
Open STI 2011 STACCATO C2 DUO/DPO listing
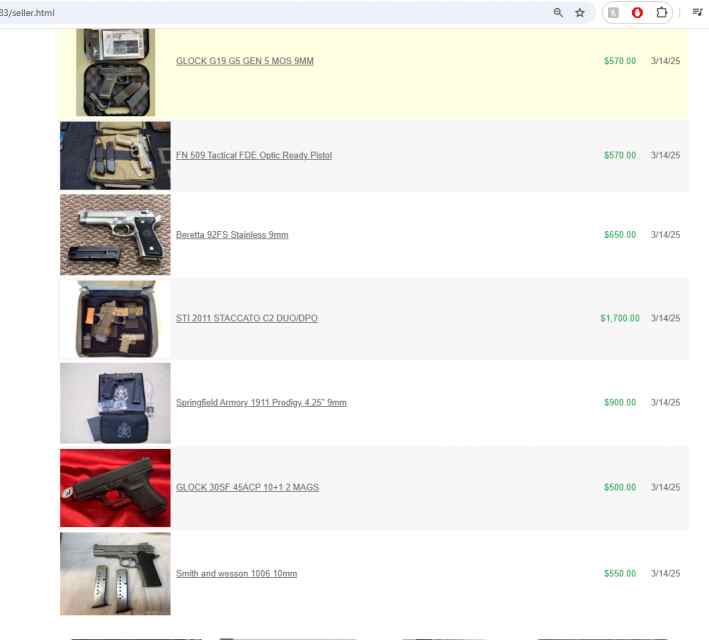246,318
